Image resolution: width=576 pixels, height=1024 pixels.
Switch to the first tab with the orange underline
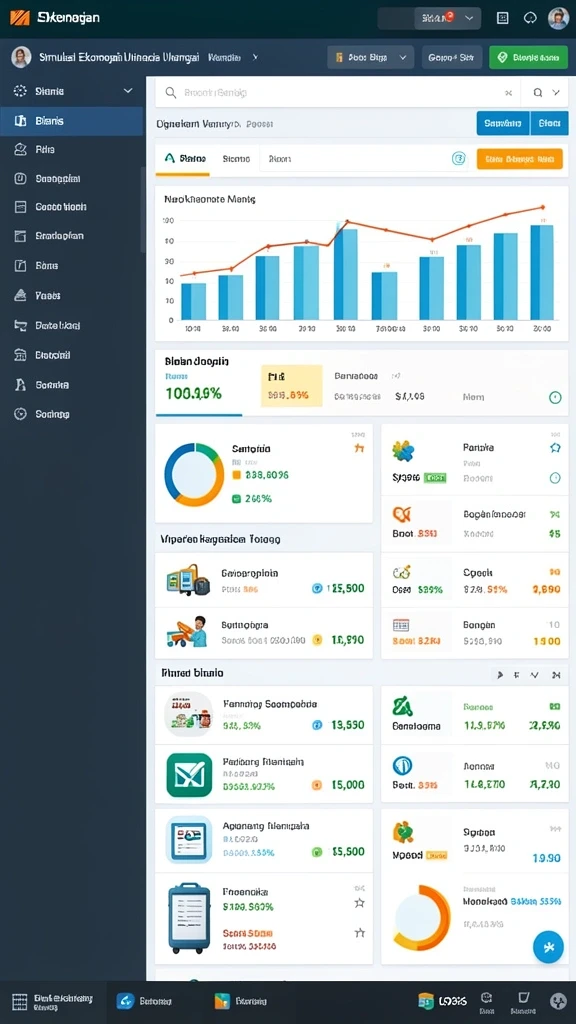[x=182, y=159]
